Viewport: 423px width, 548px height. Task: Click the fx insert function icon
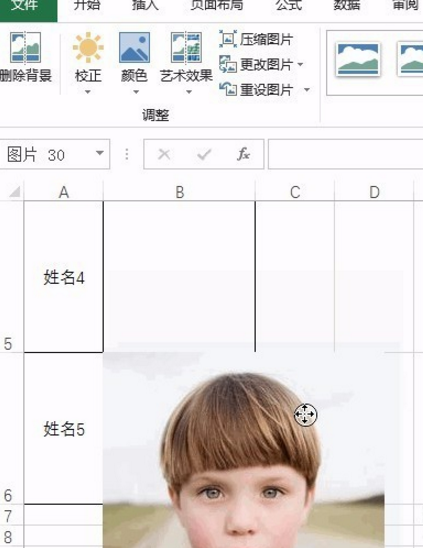click(243, 154)
